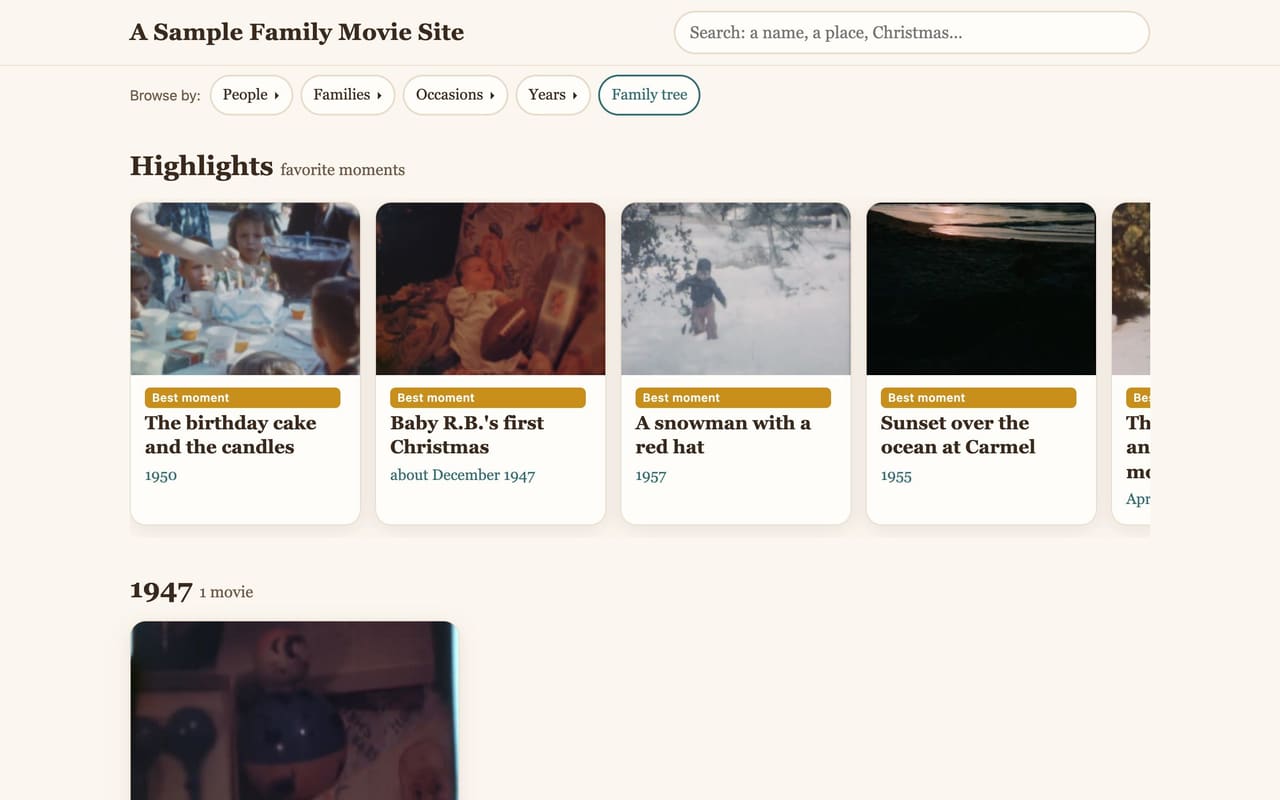
Task: Open the Occasions dropdown
Action: tap(455, 95)
